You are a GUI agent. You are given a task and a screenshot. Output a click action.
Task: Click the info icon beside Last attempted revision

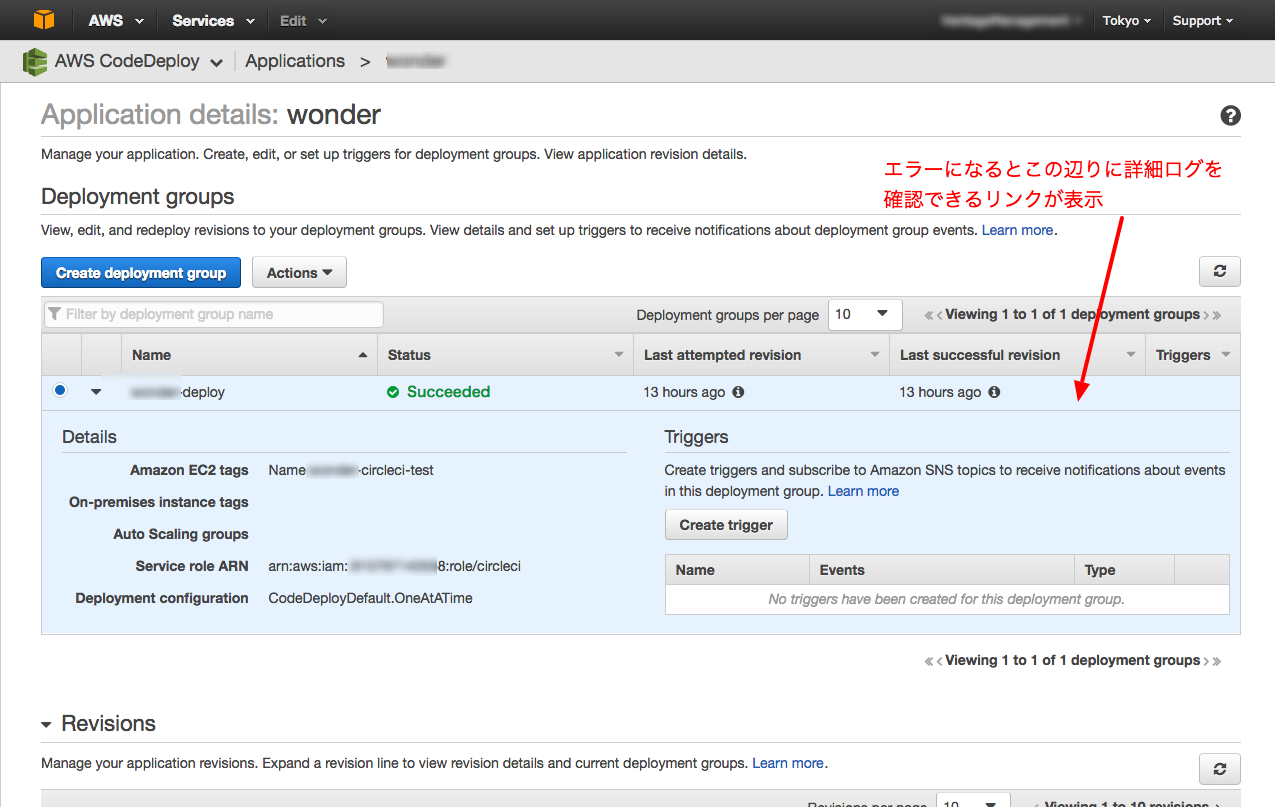coord(737,392)
